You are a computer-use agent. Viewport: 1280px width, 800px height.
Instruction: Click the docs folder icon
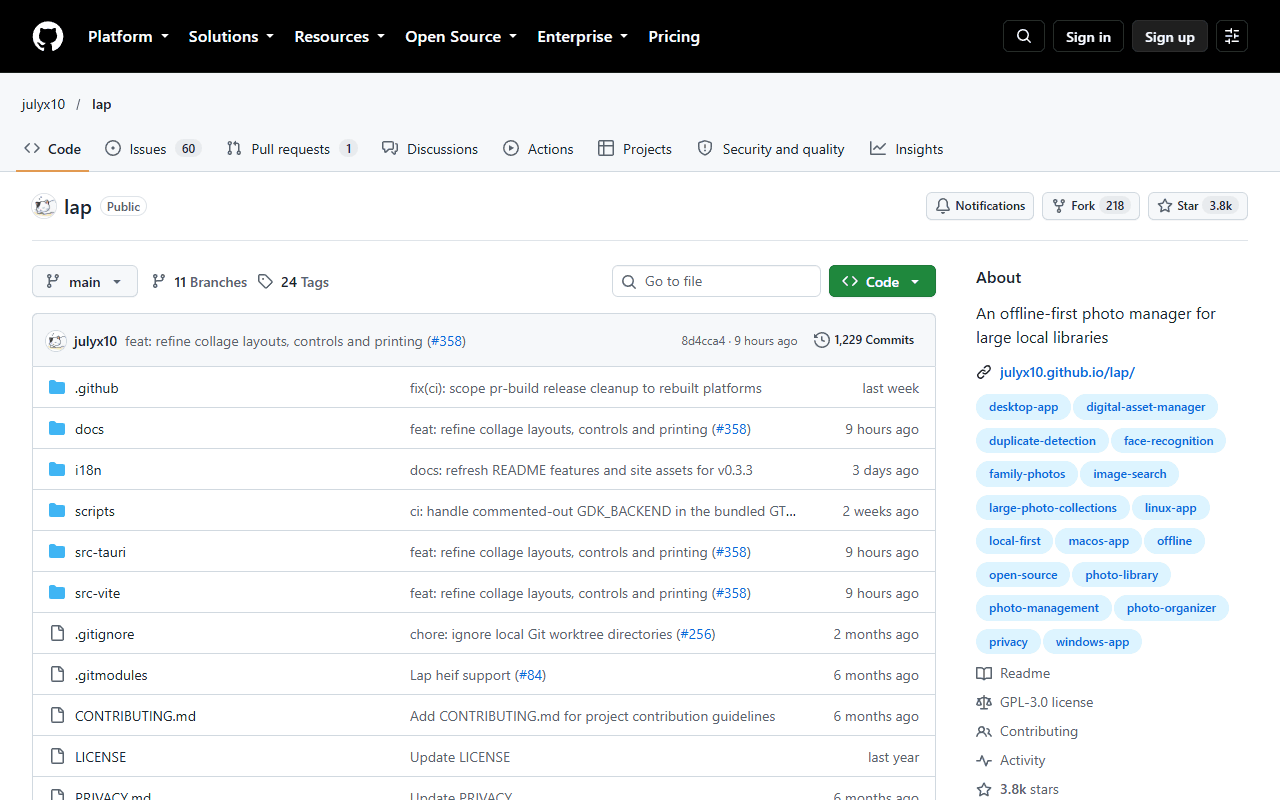[57, 429]
